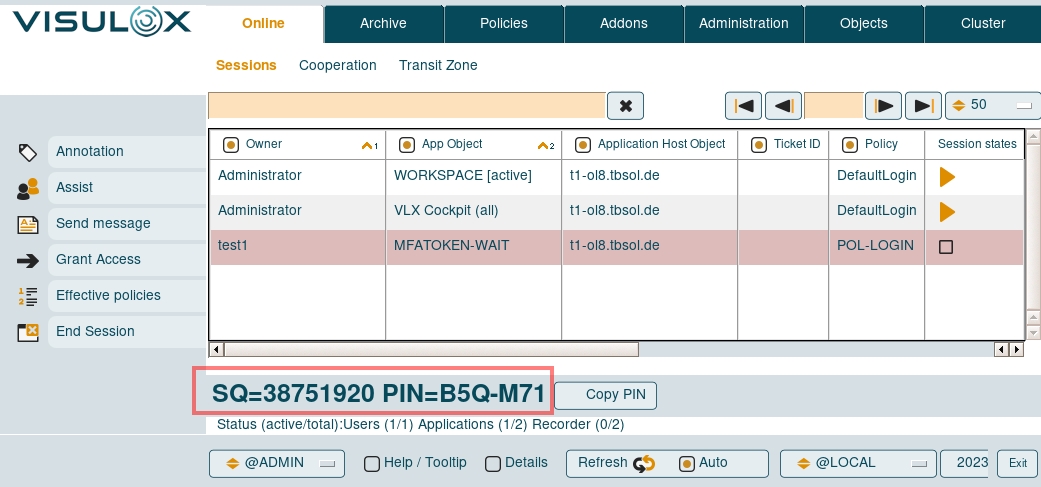The image size is (1041, 487).
Task: Open the Transit Zone sub-tab
Action: click(438, 65)
